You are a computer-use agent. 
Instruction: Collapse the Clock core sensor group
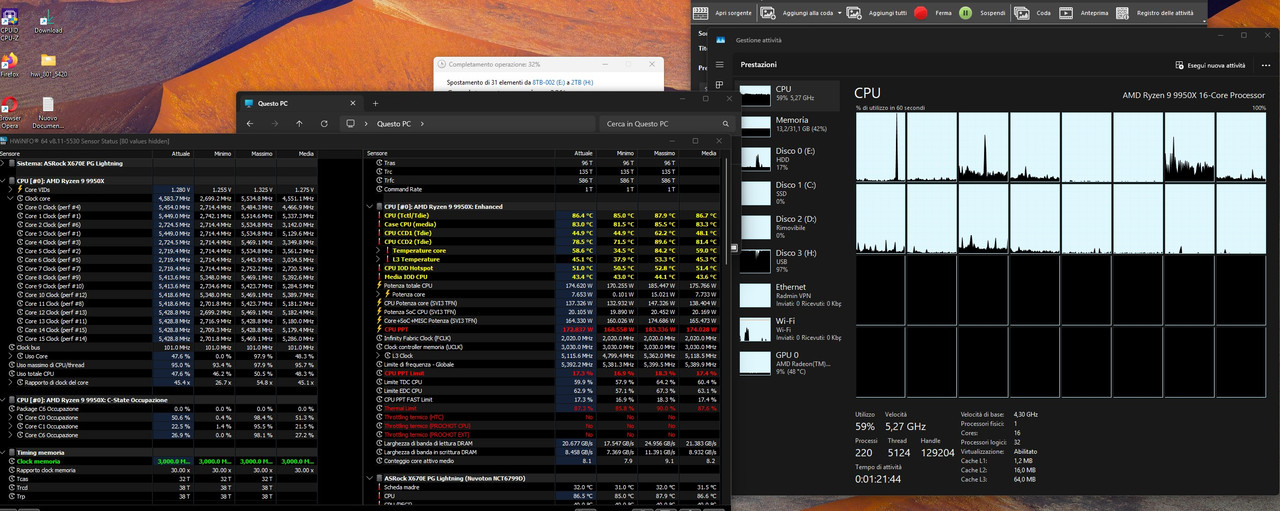tap(11, 198)
